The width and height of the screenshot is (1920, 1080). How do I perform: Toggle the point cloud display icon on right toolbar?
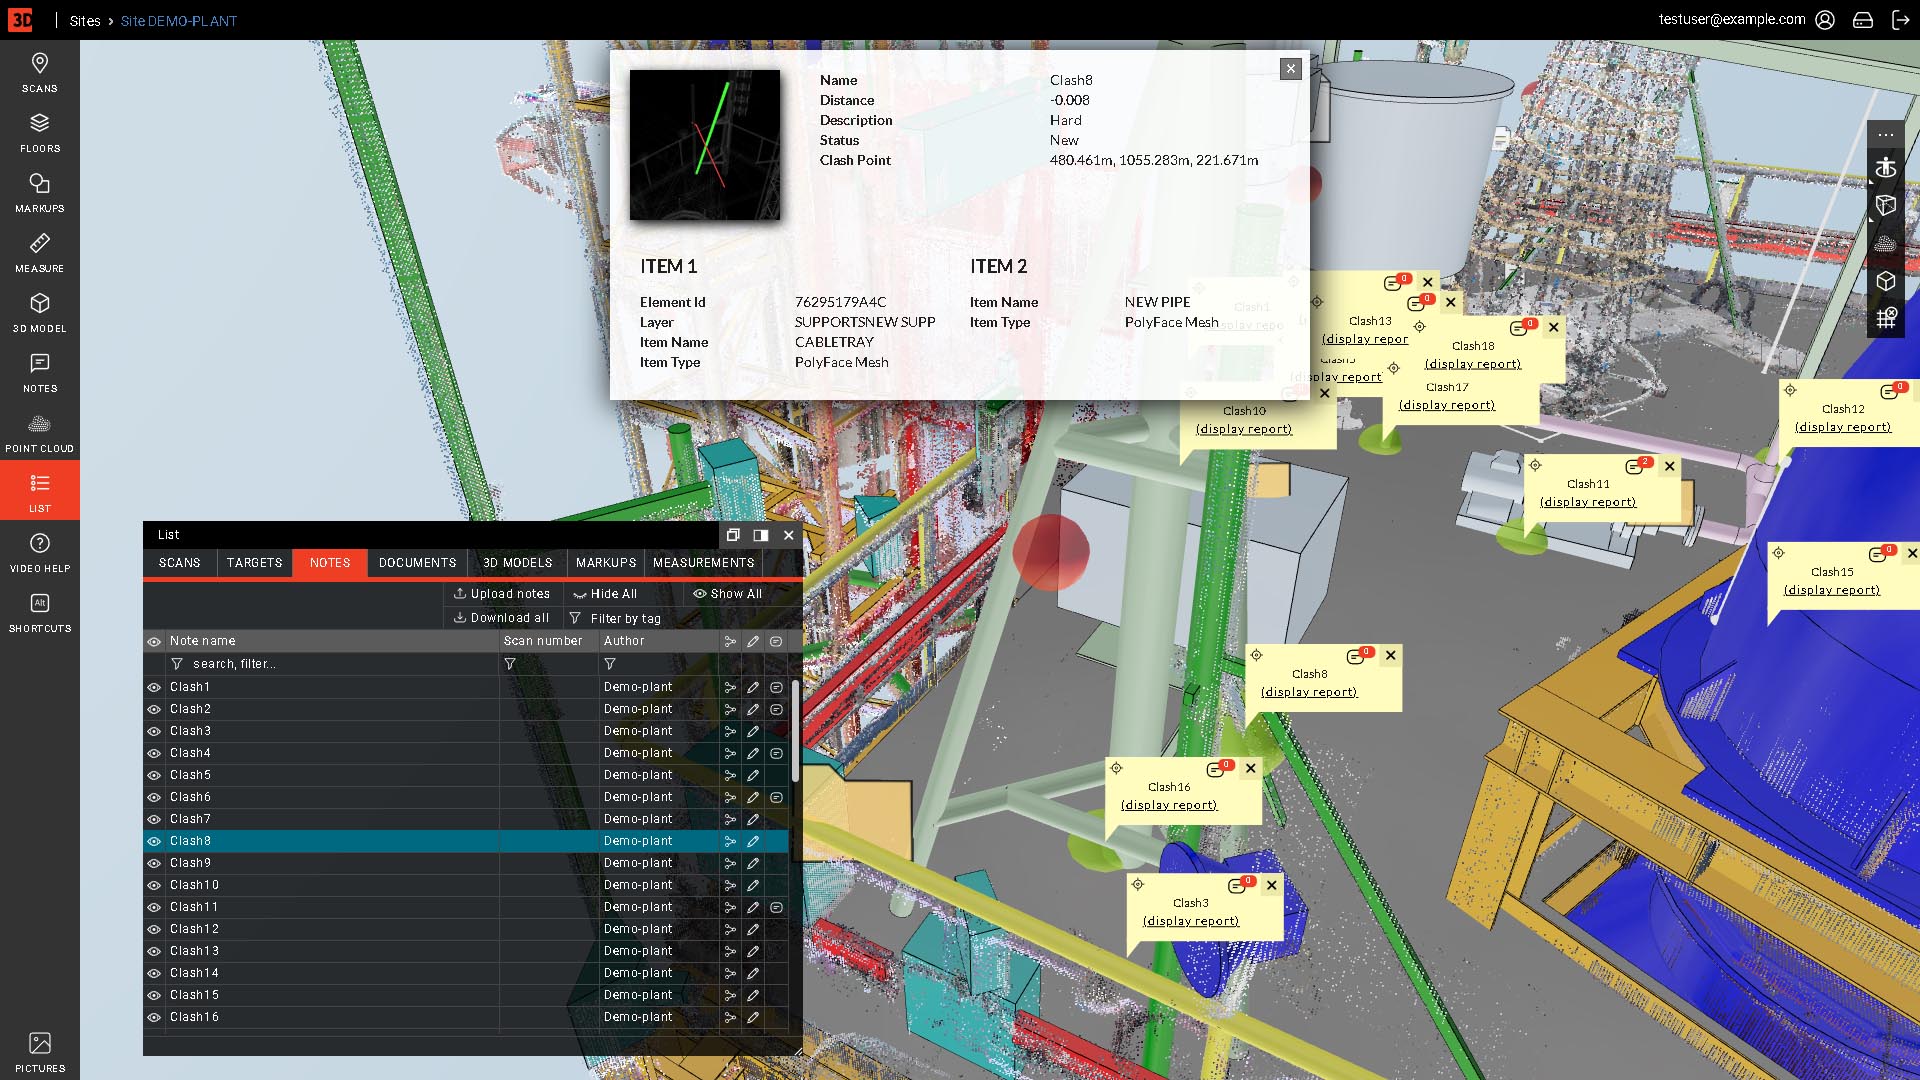pyautogui.click(x=1886, y=243)
